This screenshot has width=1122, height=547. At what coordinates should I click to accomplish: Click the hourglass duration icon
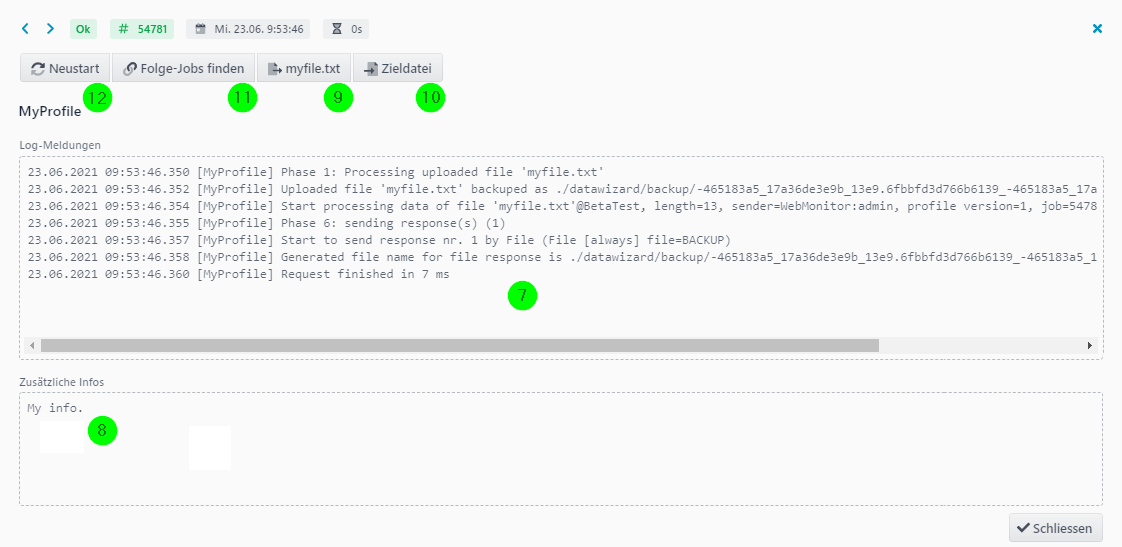[x=337, y=29]
